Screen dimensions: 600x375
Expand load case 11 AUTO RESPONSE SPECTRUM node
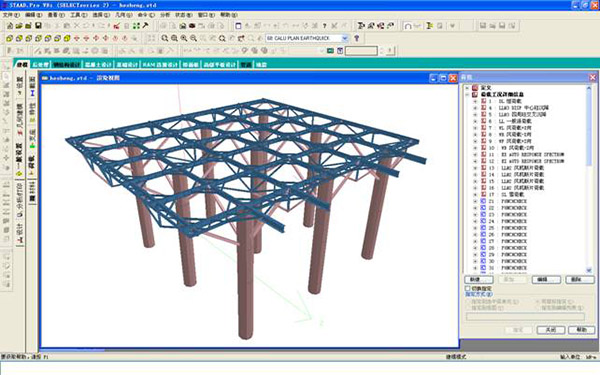pos(475,155)
